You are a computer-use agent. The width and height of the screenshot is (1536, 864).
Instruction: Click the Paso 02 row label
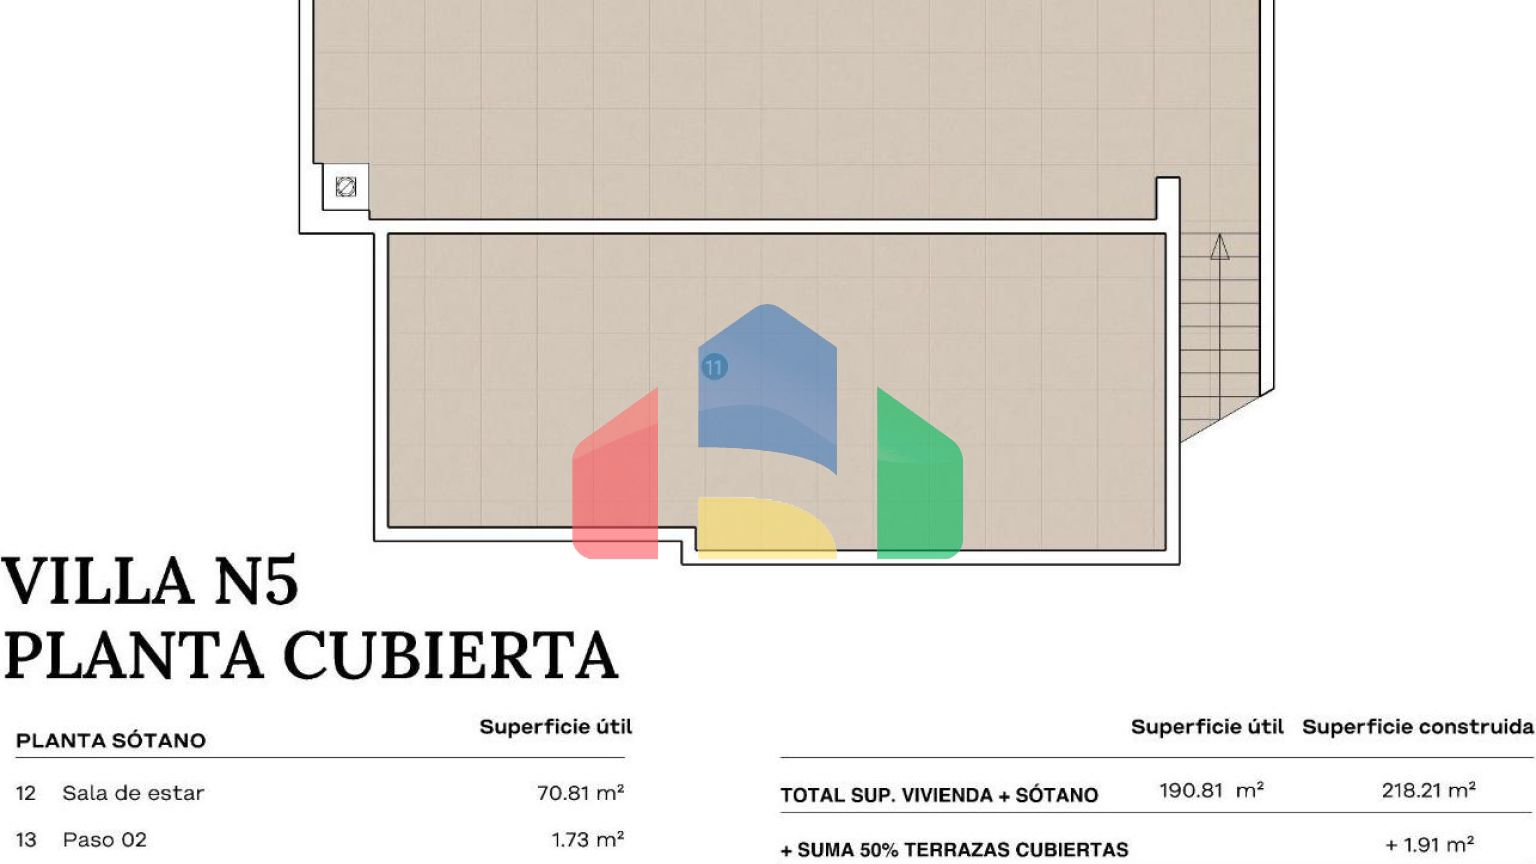[x=104, y=840]
